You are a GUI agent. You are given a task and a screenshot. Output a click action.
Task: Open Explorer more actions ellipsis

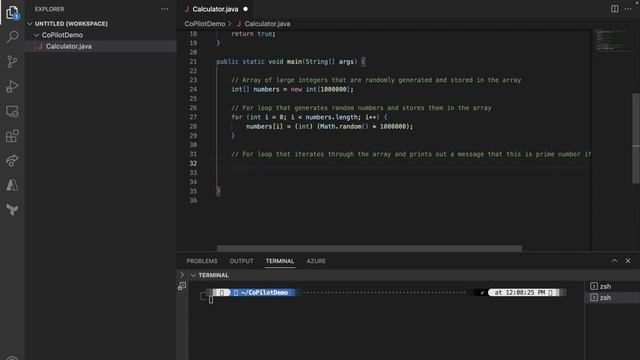tap(164, 9)
